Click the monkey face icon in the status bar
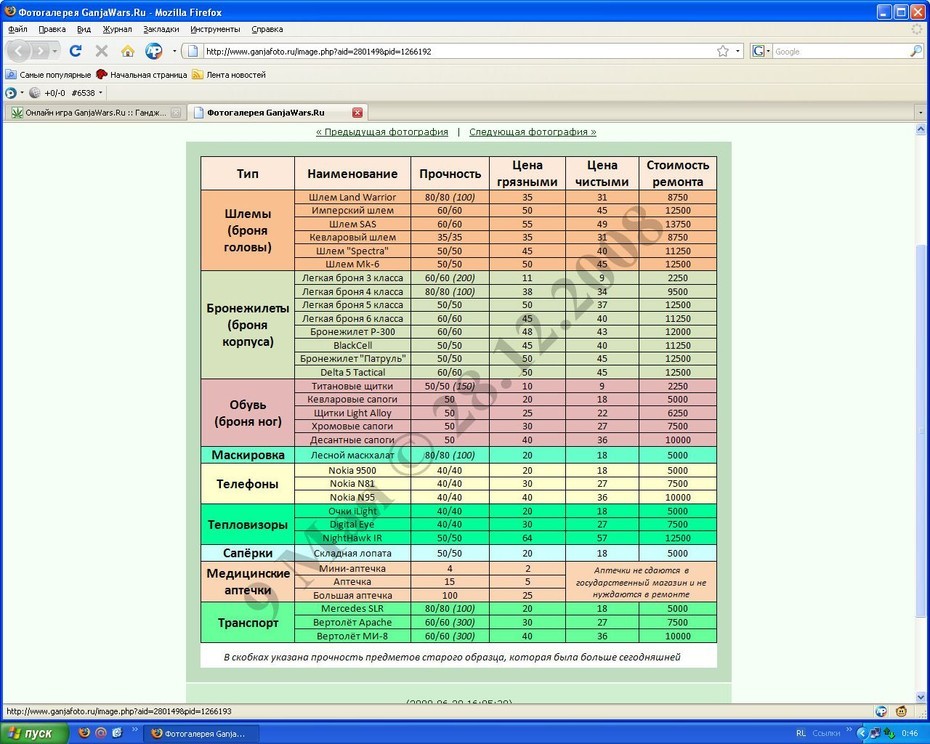 [902, 711]
